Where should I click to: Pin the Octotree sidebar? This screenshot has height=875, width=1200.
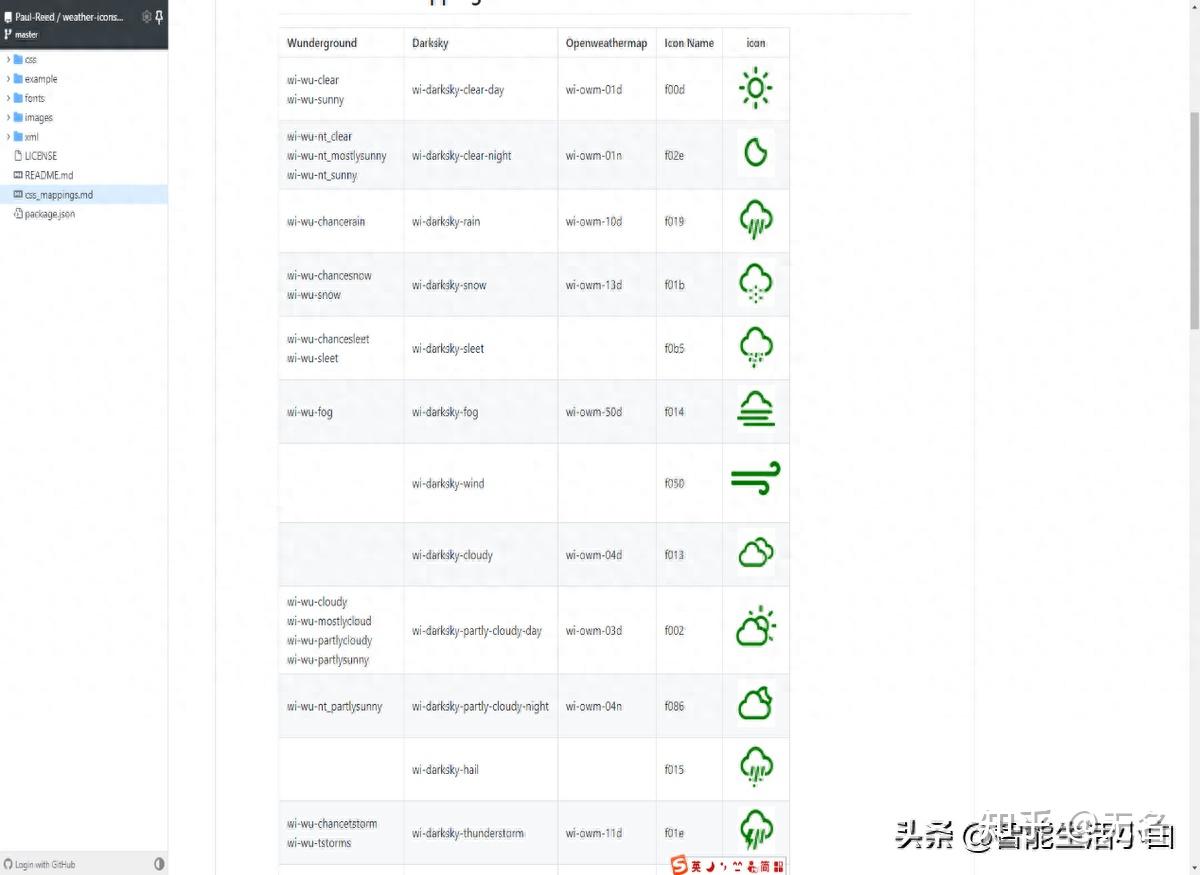(159, 16)
